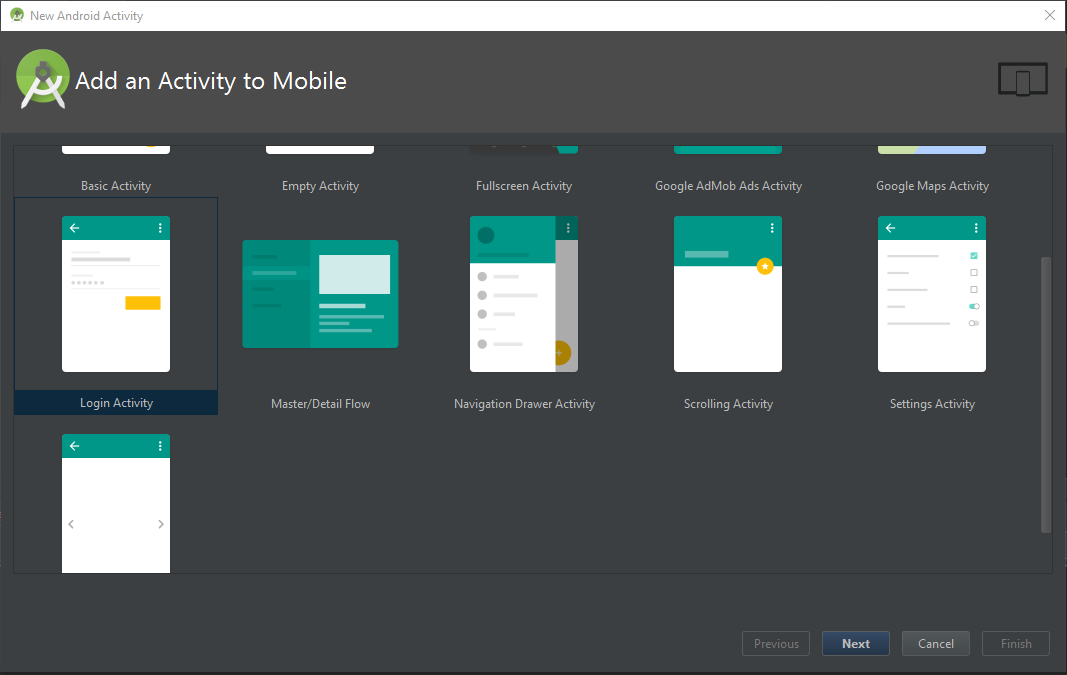Click the Fullscreen Activity label
Viewport: 1067px width, 675px height.
pyautogui.click(x=524, y=186)
